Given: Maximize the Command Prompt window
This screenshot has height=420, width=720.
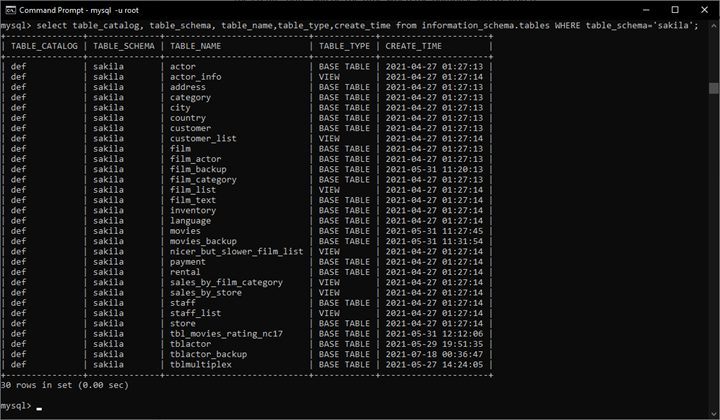Looking at the screenshot, I should pyautogui.click(x=675, y=10).
